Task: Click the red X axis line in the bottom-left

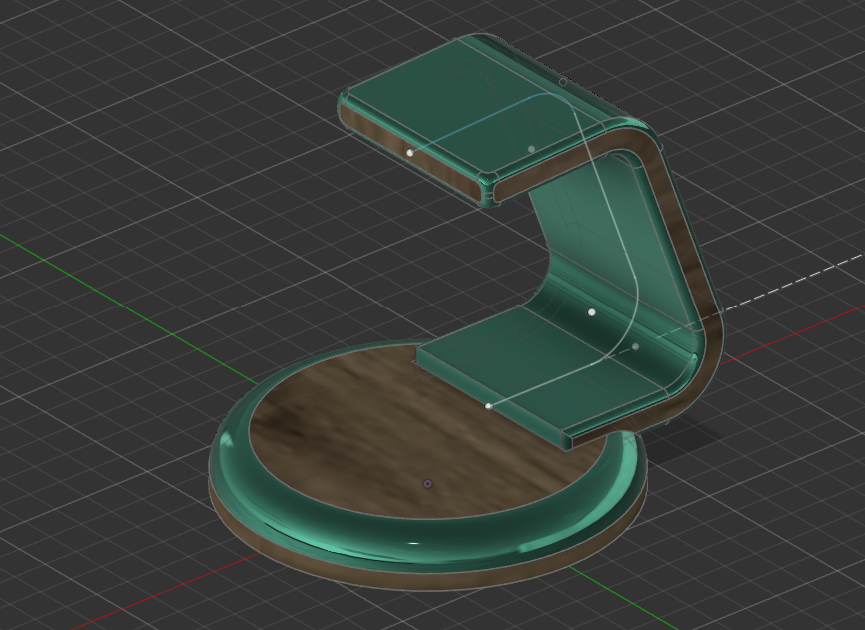Action: [120, 598]
